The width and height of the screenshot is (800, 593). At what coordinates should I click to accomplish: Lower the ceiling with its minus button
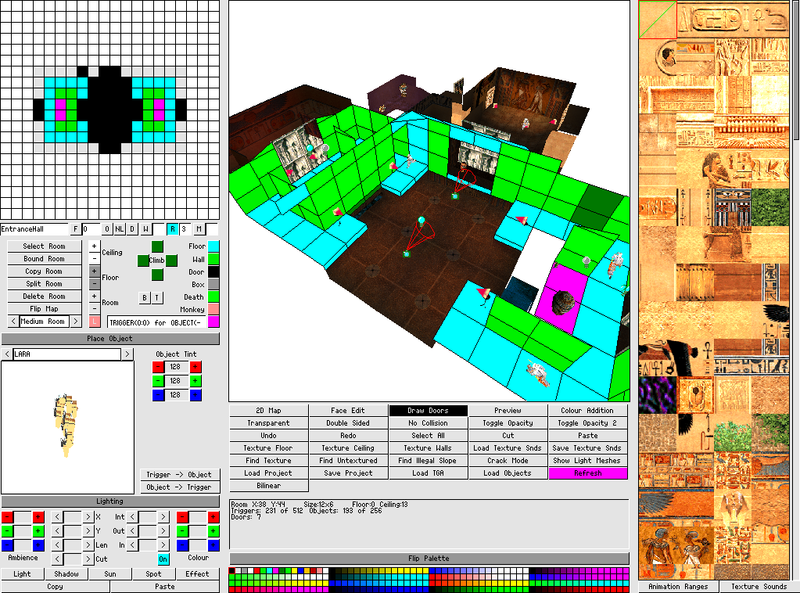click(x=94, y=258)
